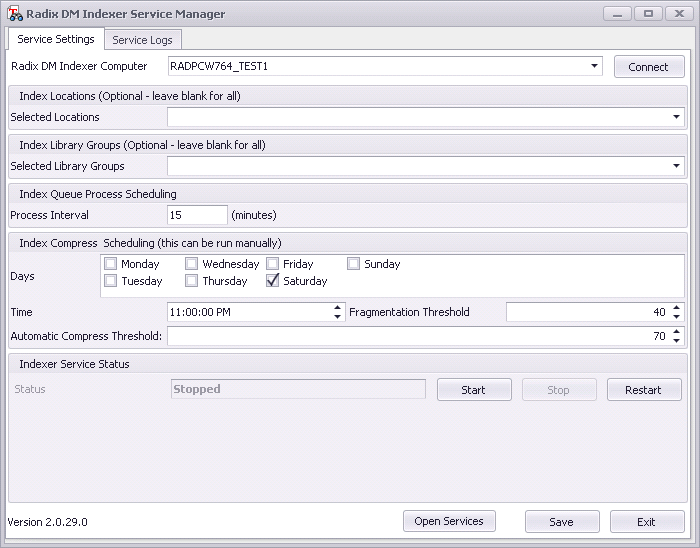
Task: Maximize the Service Manager window
Action: [648, 14]
